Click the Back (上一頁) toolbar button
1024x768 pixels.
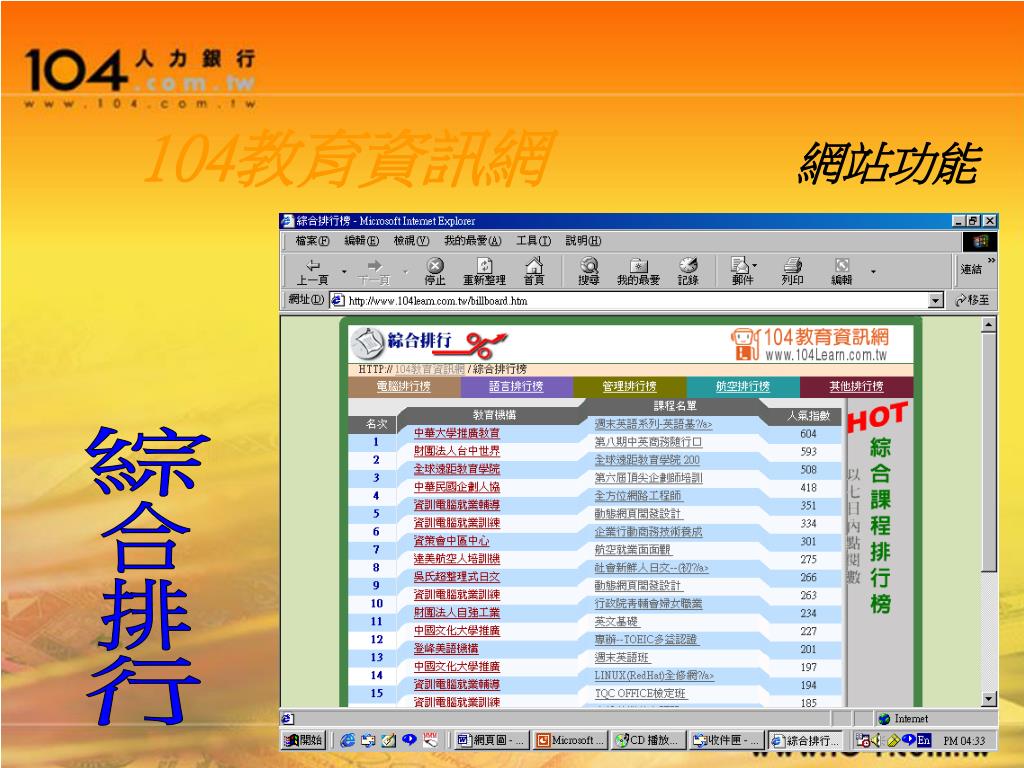(x=313, y=271)
